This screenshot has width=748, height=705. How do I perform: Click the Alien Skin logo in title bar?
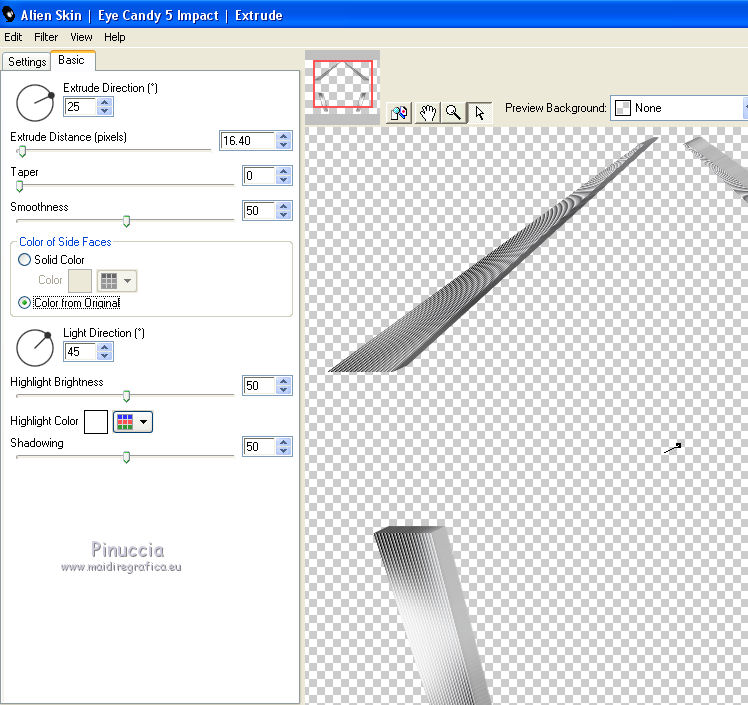point(9,15)
